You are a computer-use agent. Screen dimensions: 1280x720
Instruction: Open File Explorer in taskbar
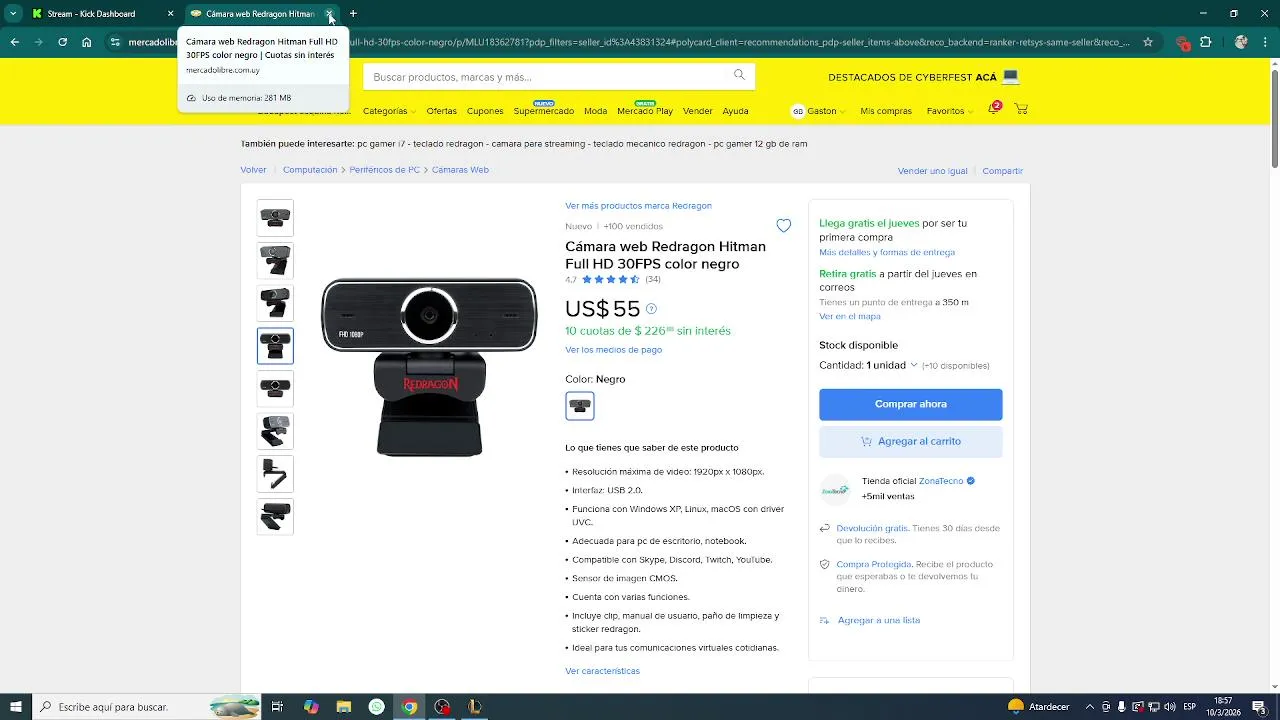[343, 707]
